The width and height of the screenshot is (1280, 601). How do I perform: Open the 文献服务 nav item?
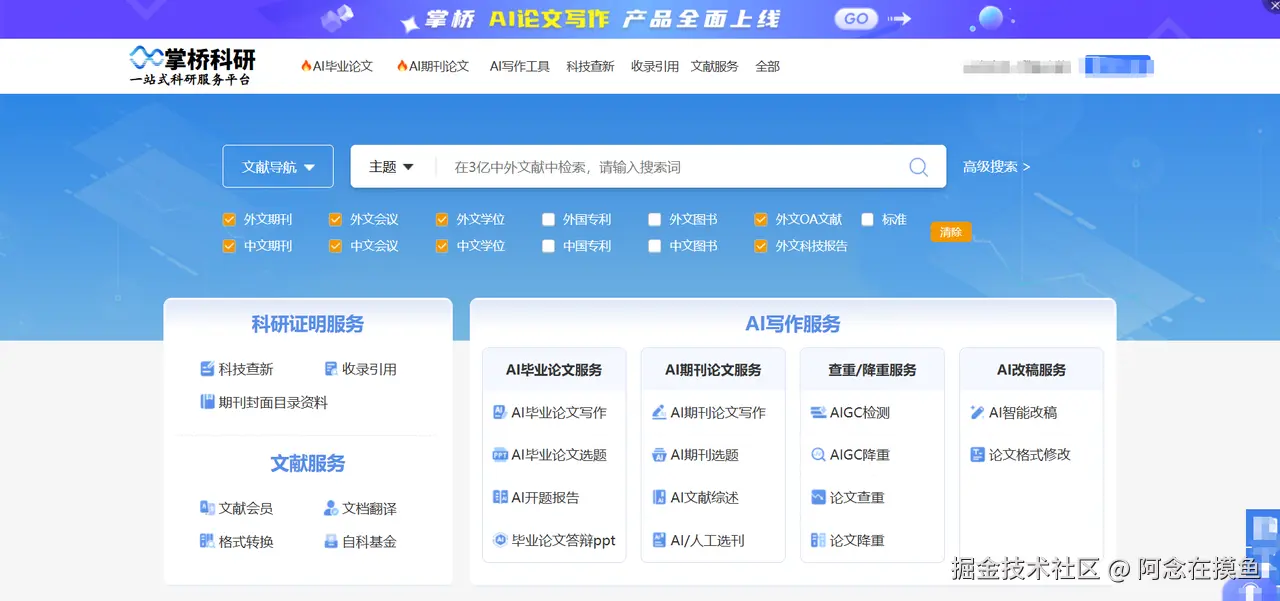point(714,66)
